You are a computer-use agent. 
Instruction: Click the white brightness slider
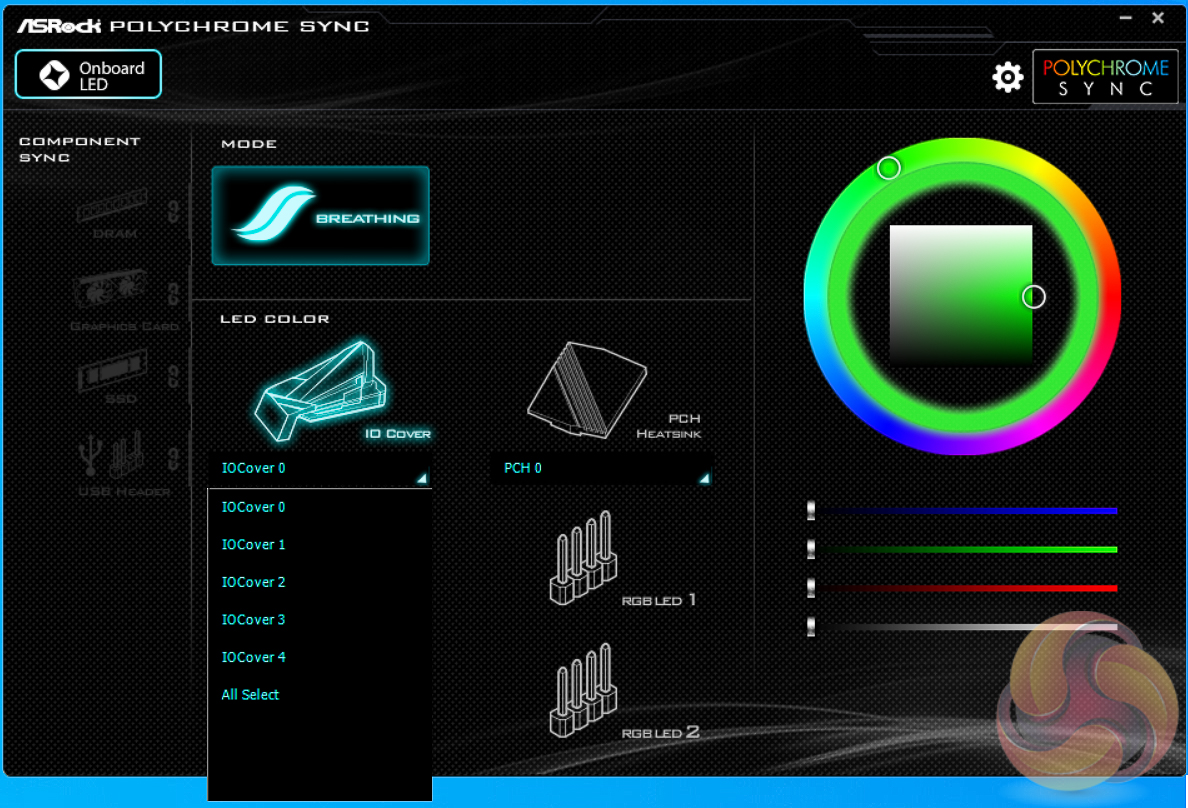coord(962,627)
